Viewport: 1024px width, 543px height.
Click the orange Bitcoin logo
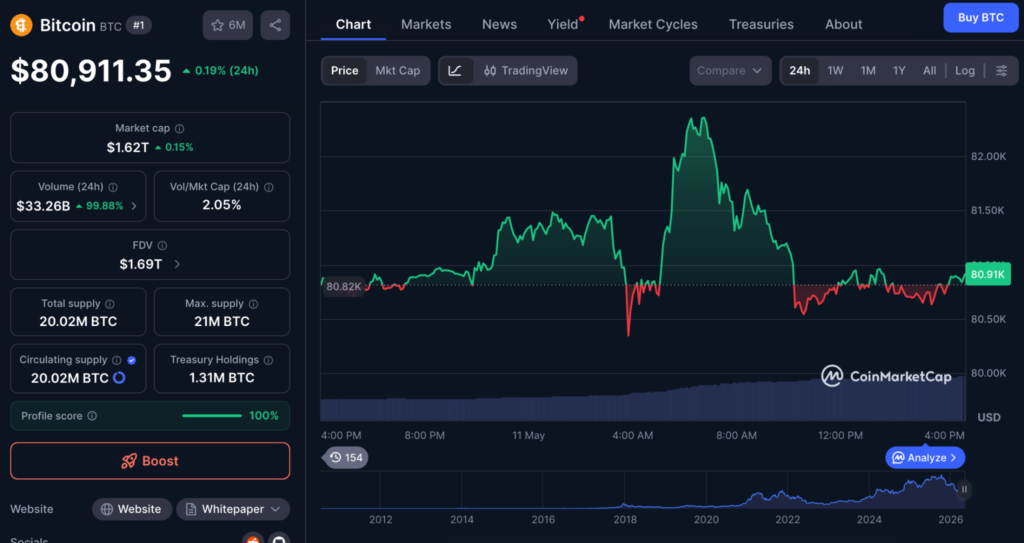[x=22, y=25]
